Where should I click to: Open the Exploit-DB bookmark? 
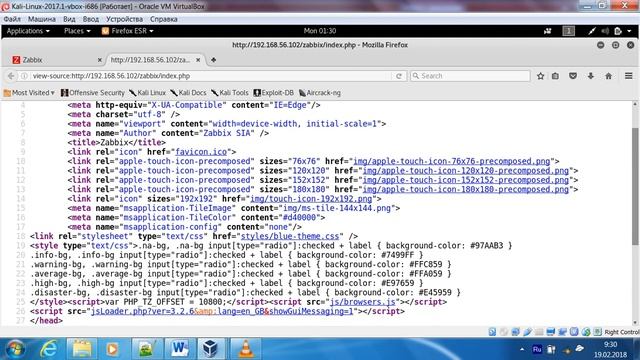click(273, 93)
